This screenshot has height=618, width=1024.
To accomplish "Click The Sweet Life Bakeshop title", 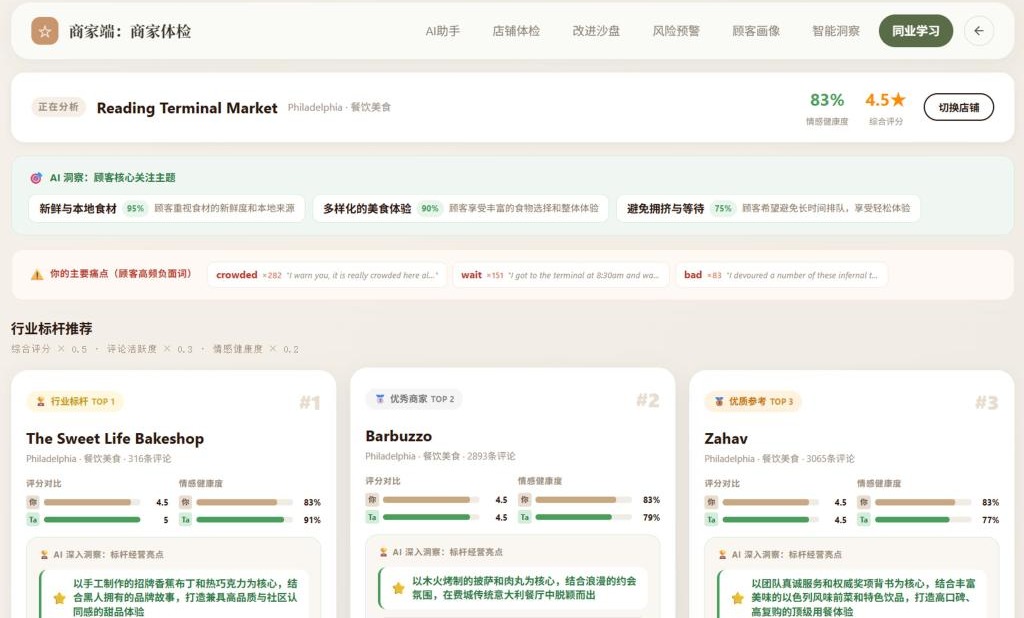I will pos(115,438).
